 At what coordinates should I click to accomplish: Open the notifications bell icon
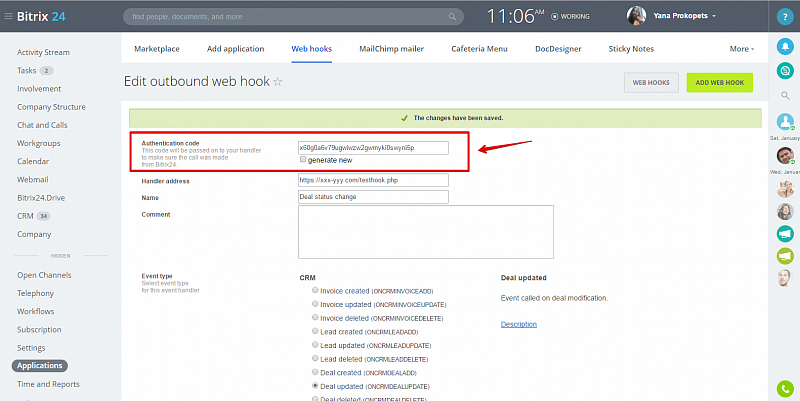pos(785,46)
